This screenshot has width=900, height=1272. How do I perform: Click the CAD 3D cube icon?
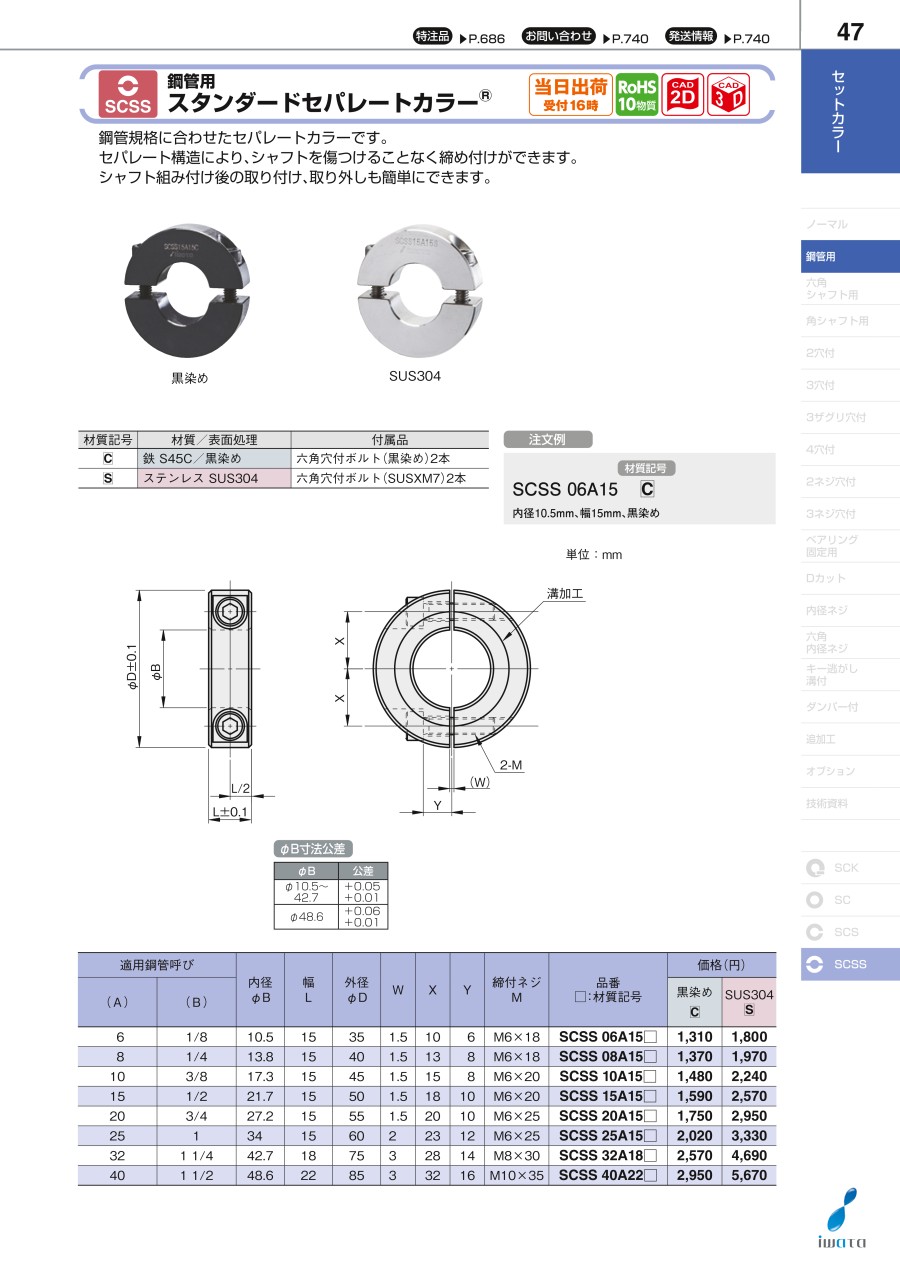coord(728,94)
